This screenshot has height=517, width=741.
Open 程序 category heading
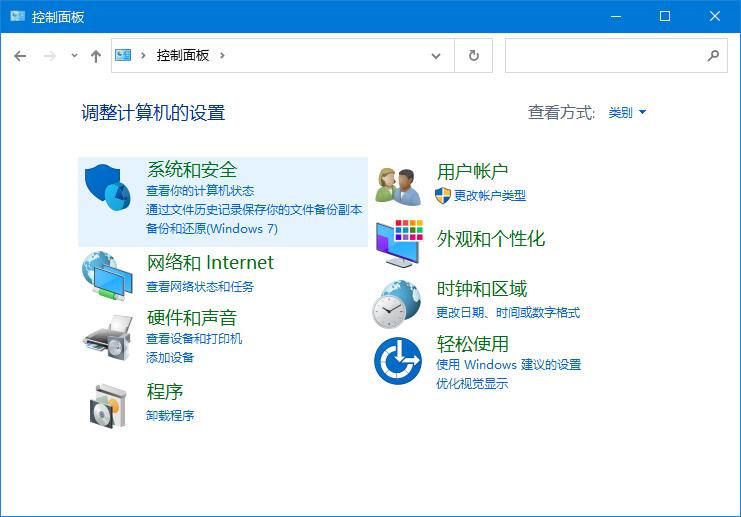(164, 391)
